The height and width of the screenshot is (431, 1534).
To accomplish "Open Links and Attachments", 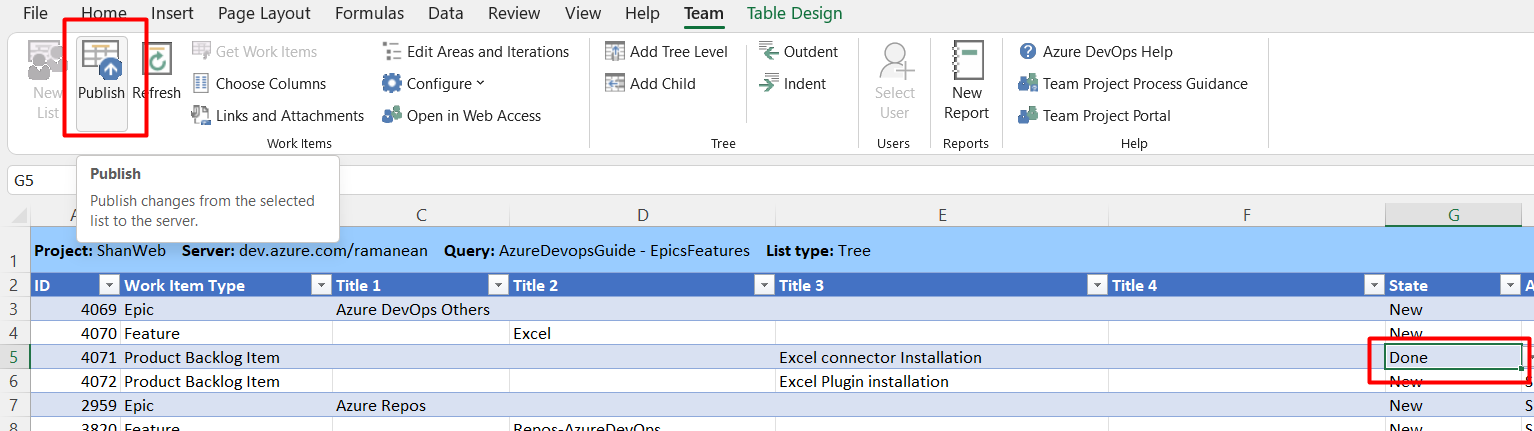I will (x=278, y=115).
